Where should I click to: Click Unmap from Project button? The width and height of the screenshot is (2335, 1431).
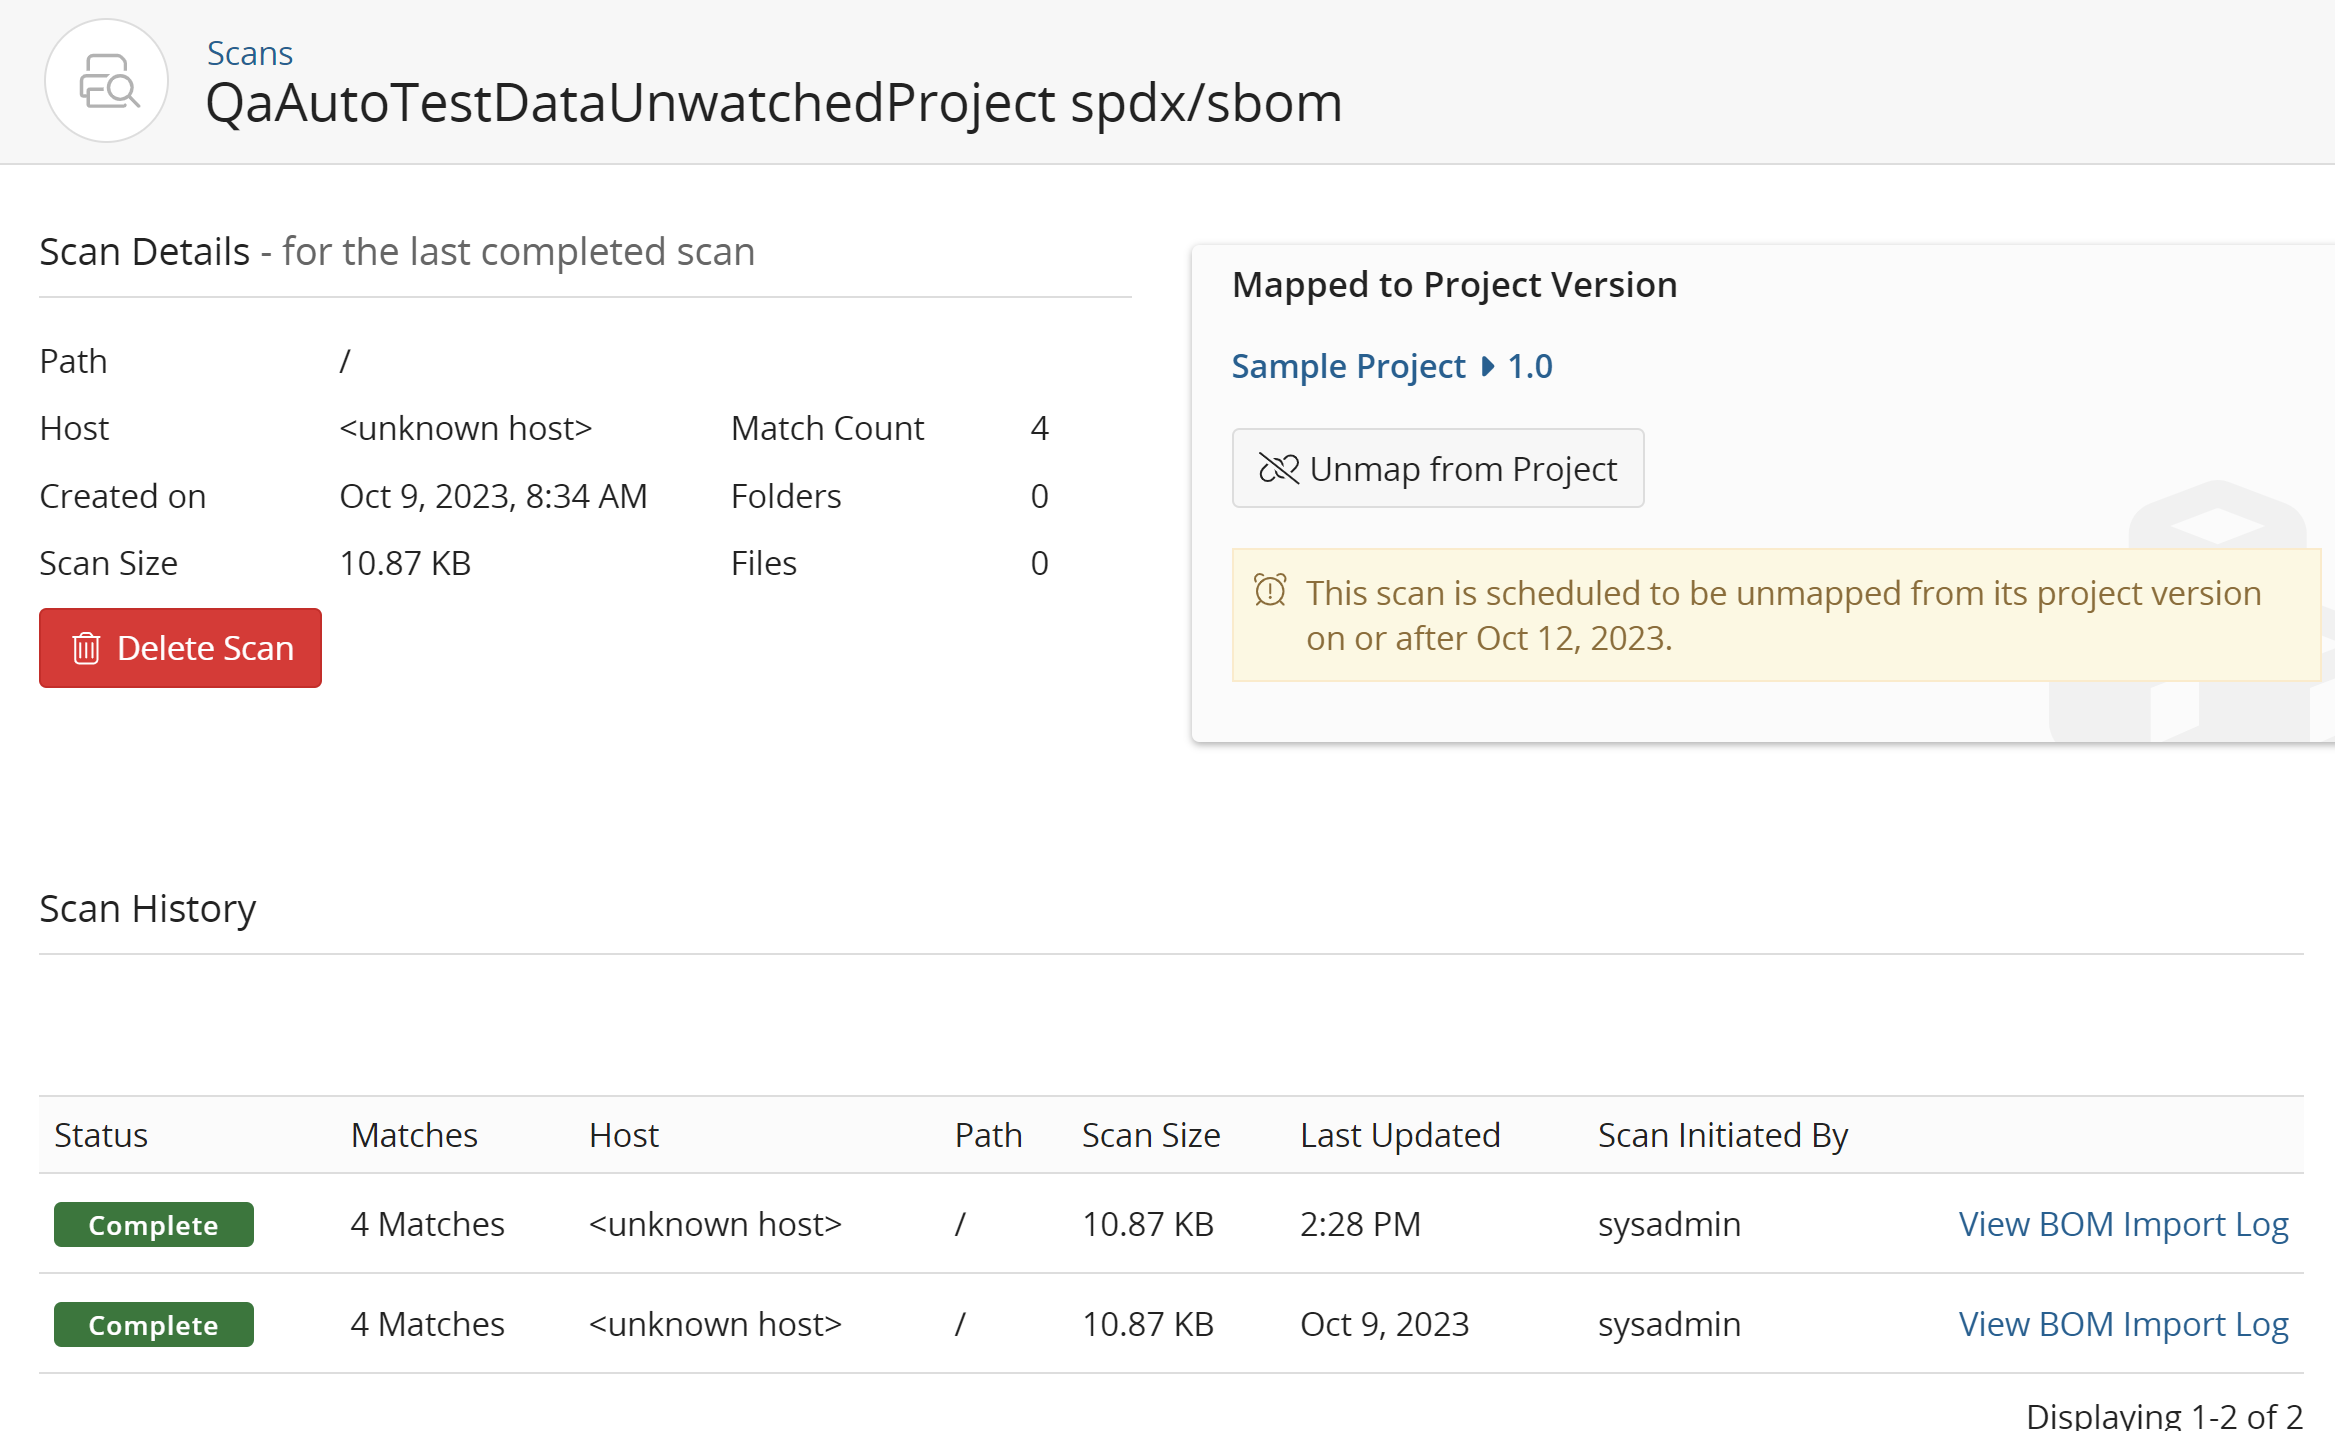(1437, 468)
